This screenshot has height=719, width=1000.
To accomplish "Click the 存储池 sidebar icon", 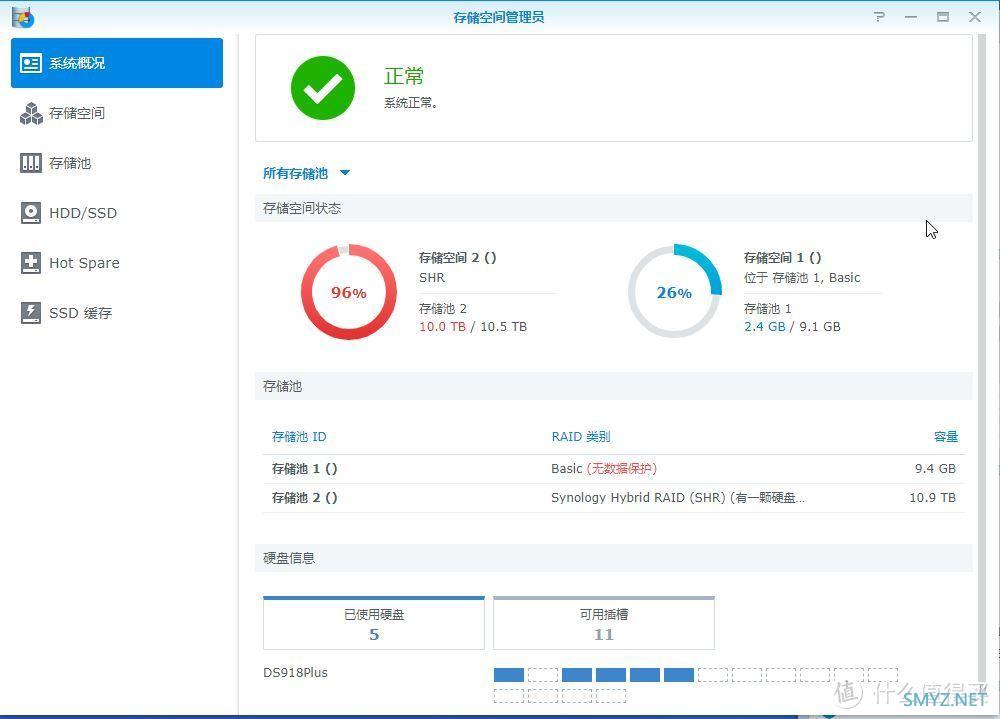I will 31,163.
